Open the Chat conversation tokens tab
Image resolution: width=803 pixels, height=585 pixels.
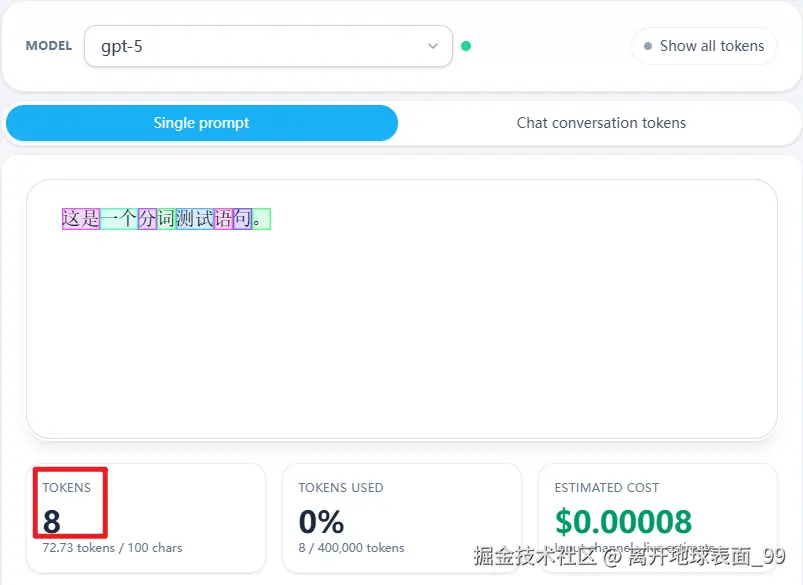coord(601,123)
